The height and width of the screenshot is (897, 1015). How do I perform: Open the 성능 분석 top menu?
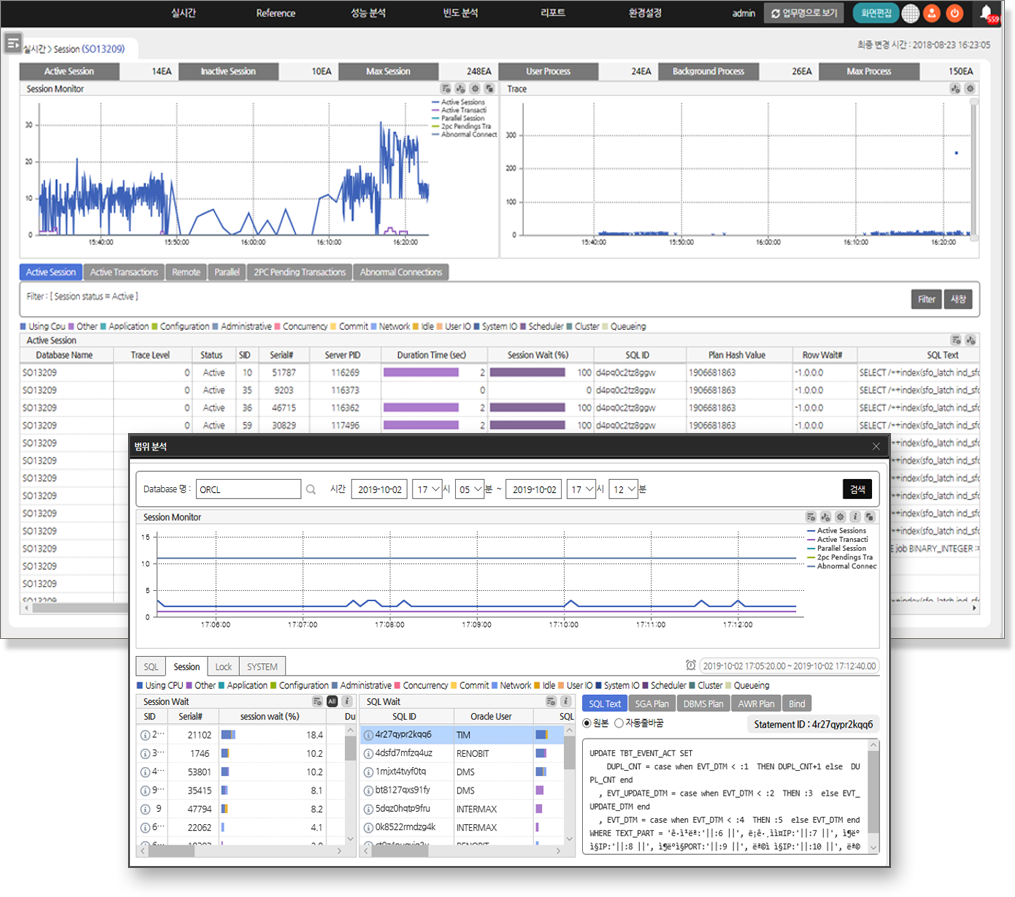coord(368,13)
